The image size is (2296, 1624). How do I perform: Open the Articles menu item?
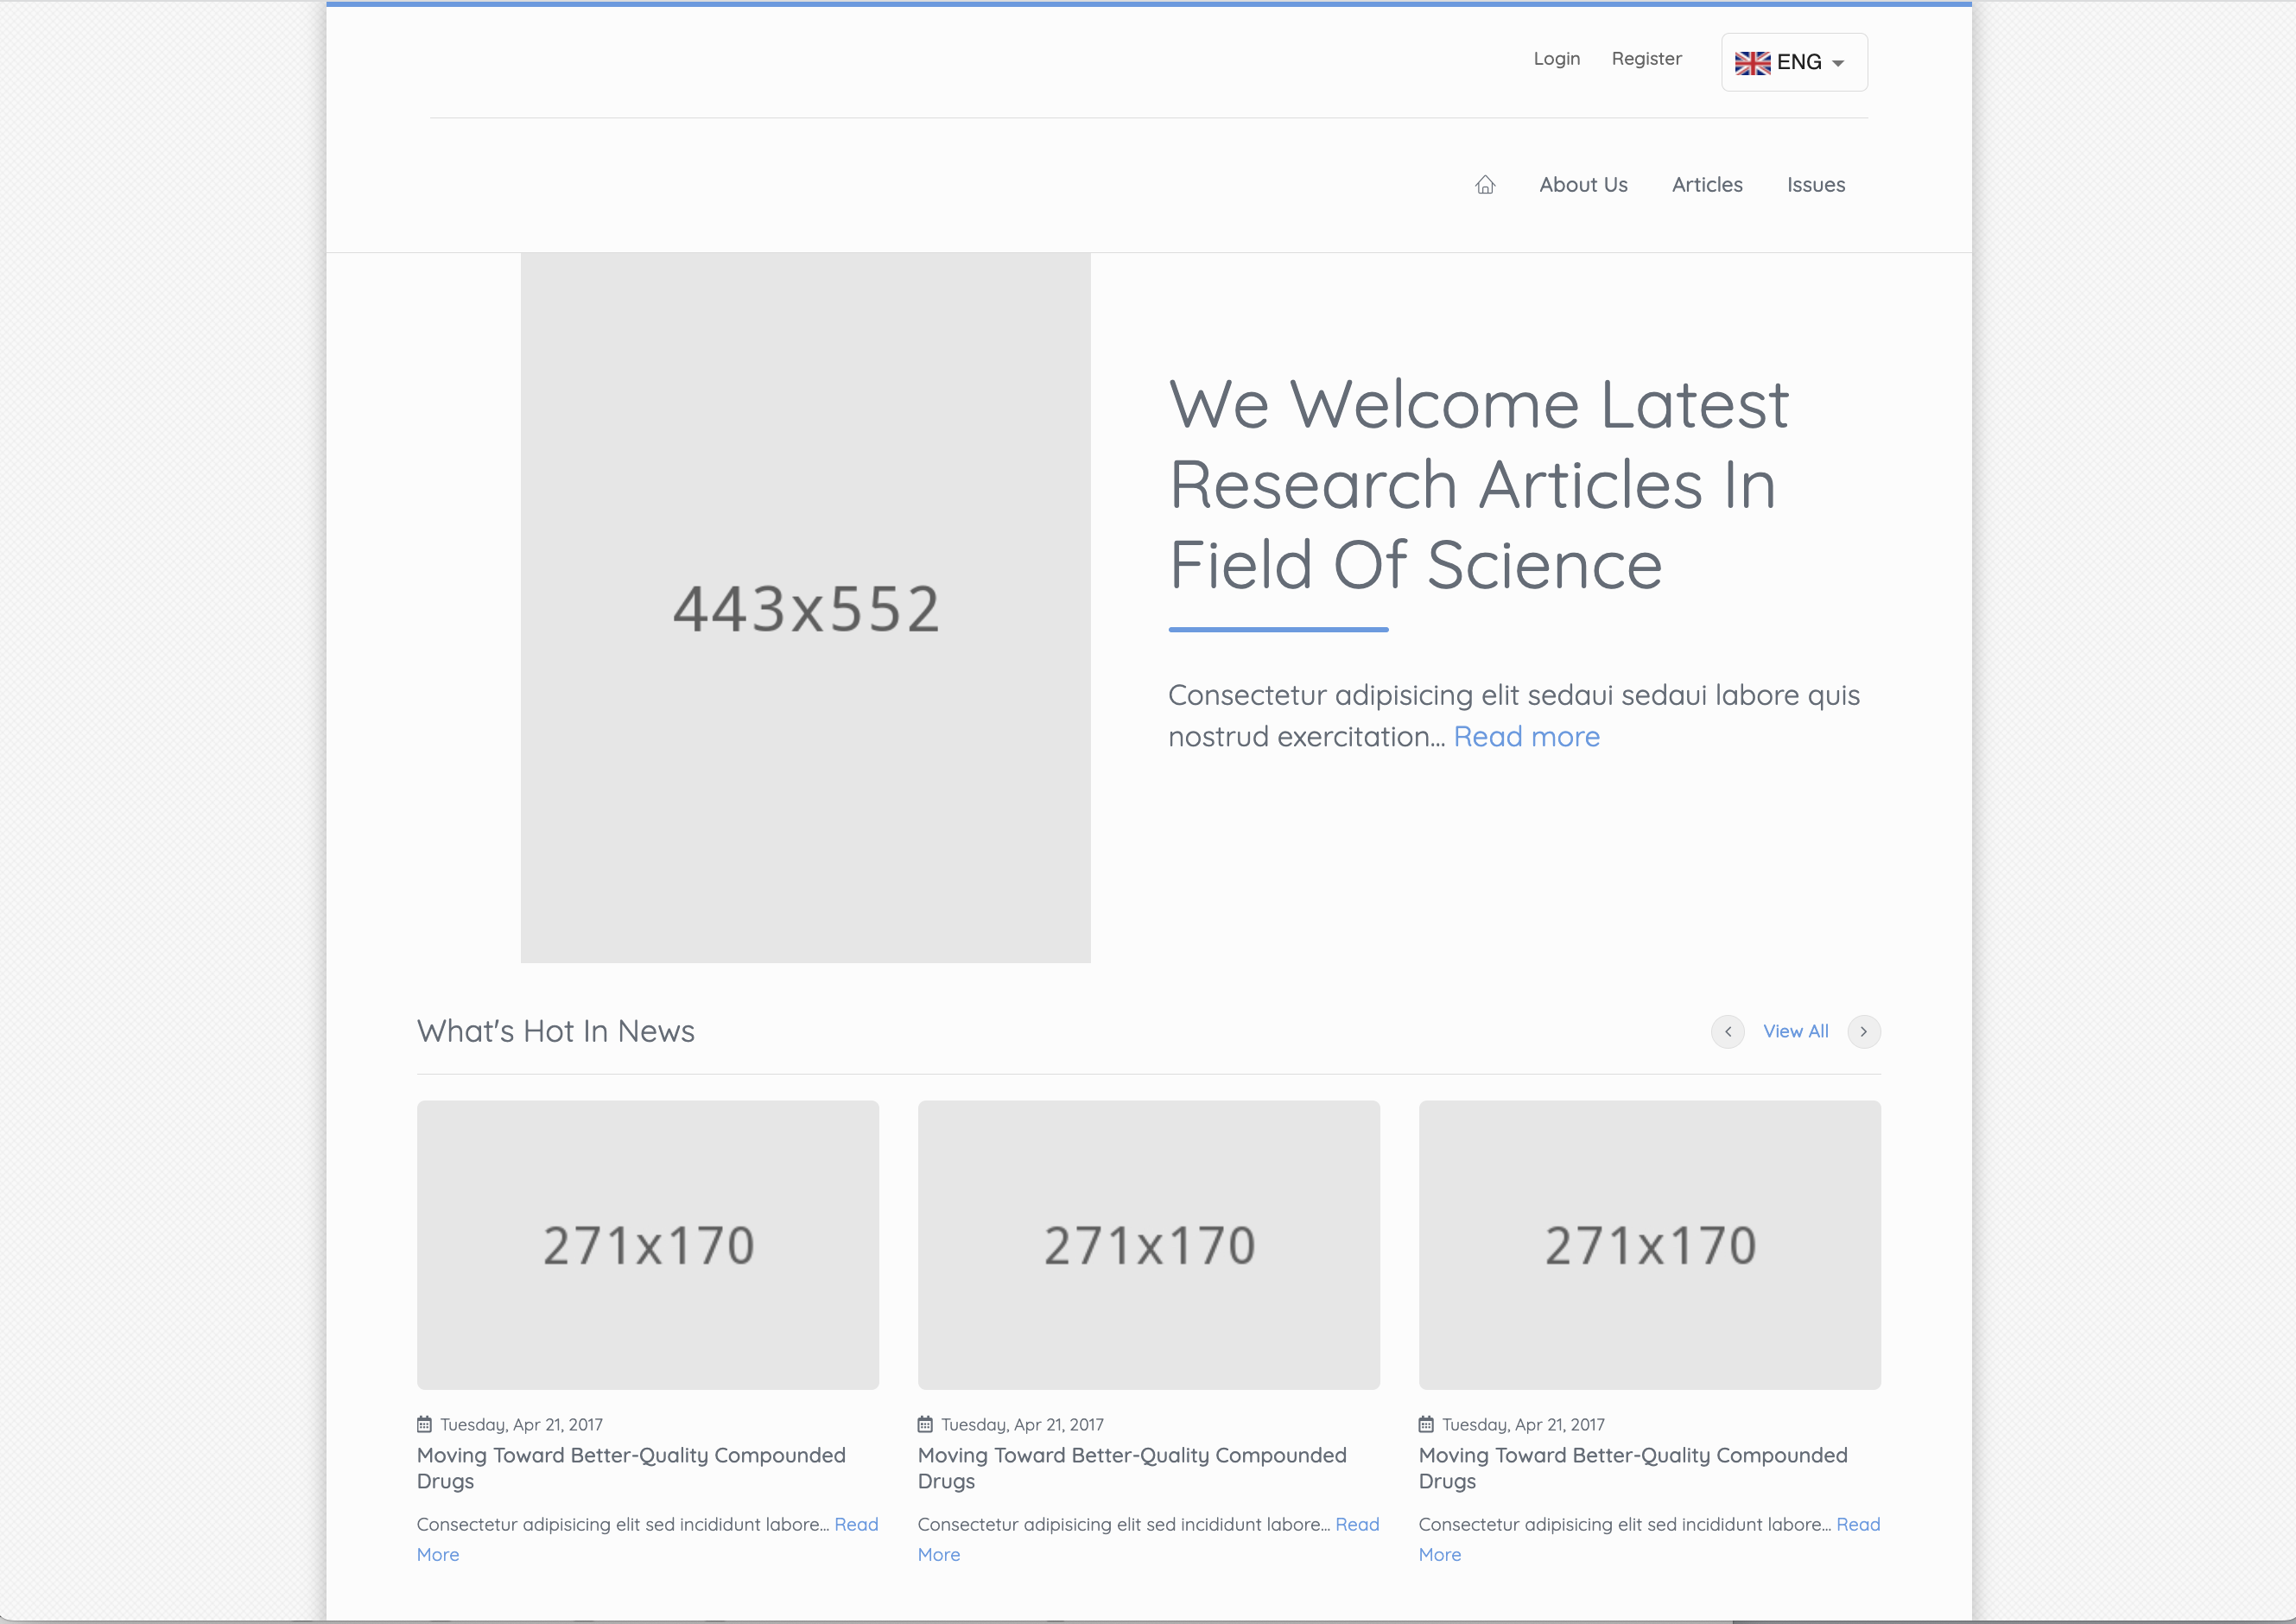click(1707, 185)
